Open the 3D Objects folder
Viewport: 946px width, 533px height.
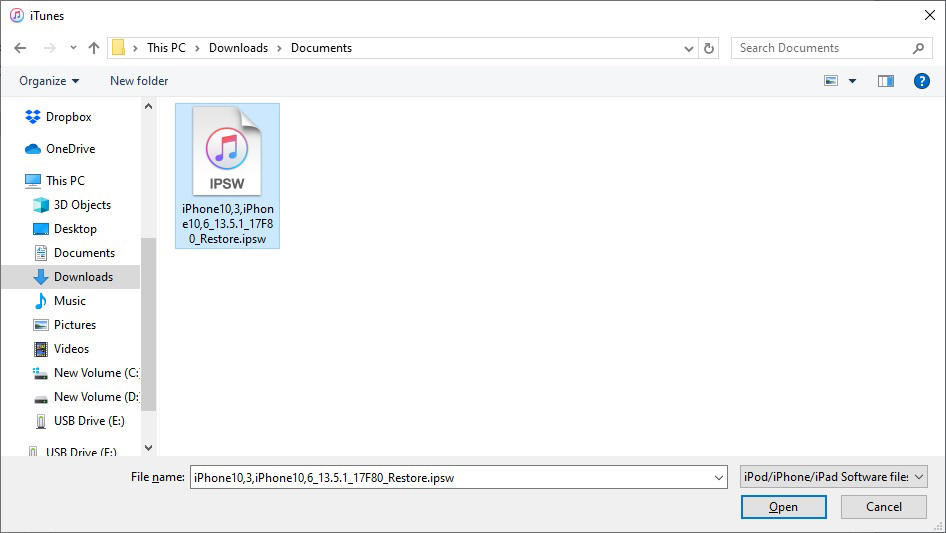82,205
